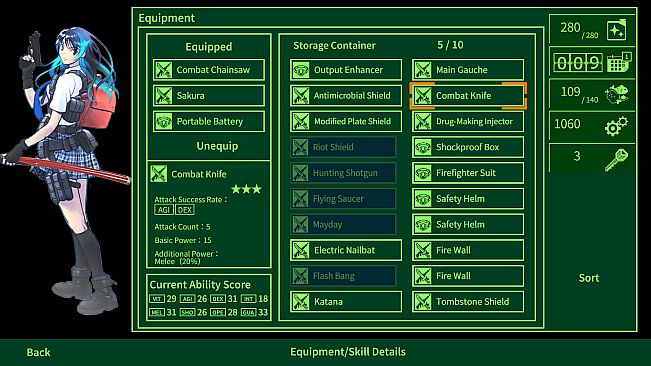
Task: Click the weapon icon on Combat Chainsaw
Action: click(163, 70)
